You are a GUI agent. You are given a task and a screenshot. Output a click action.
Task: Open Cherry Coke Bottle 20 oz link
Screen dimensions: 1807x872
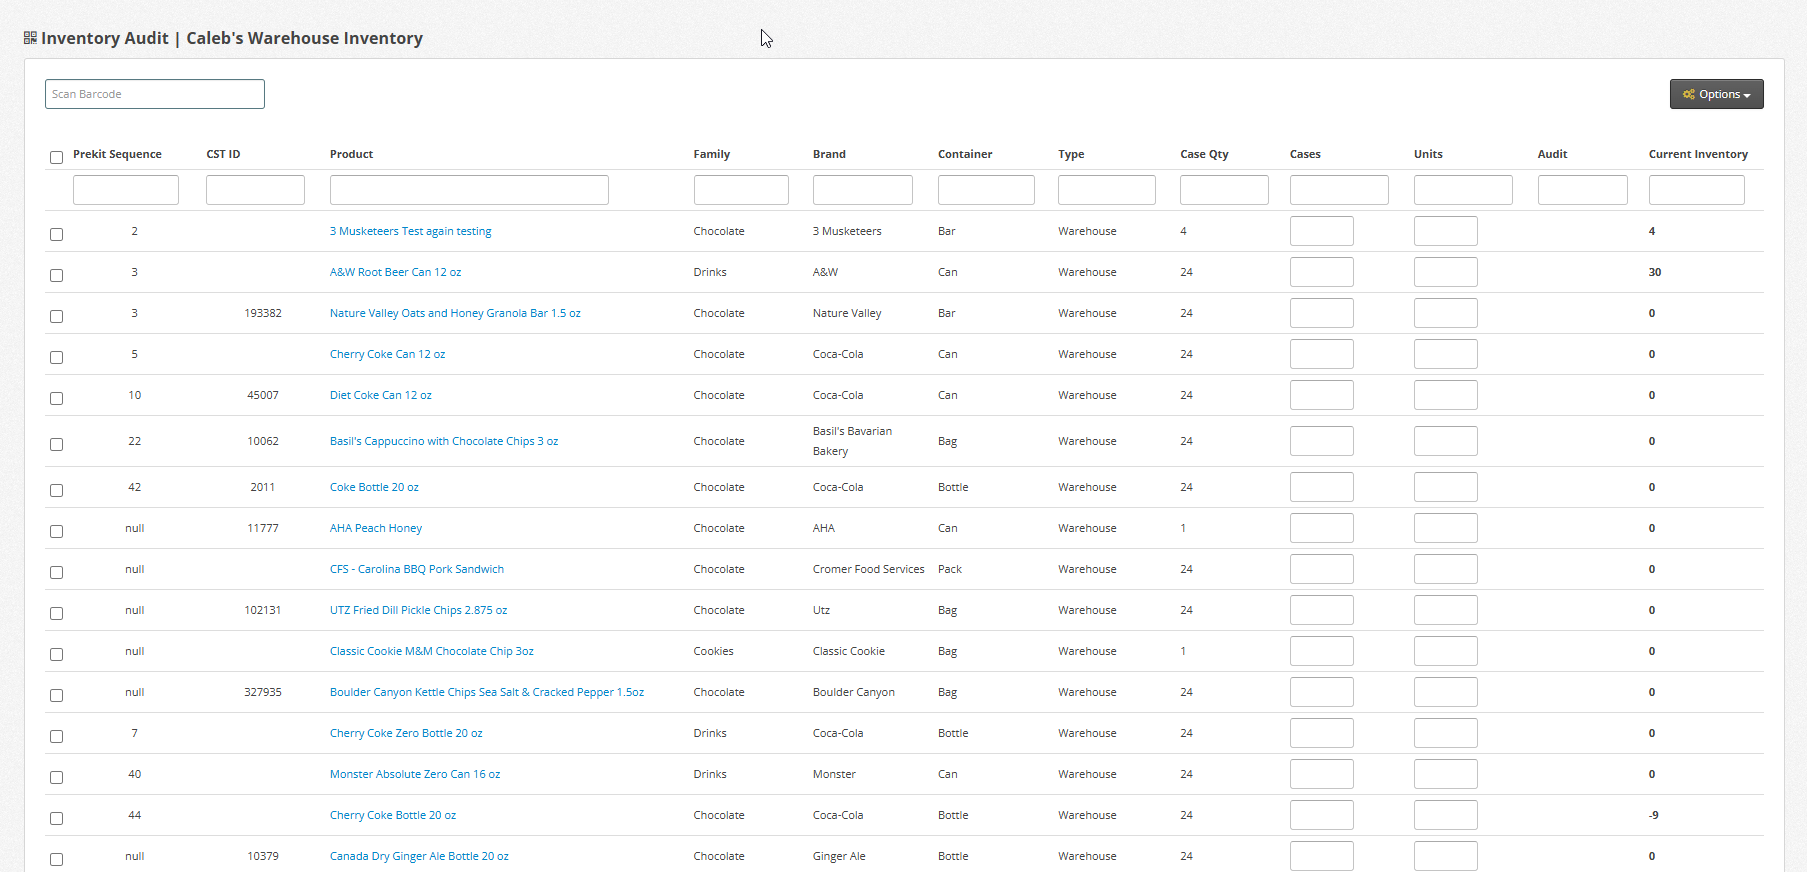[x=393, y=815]
